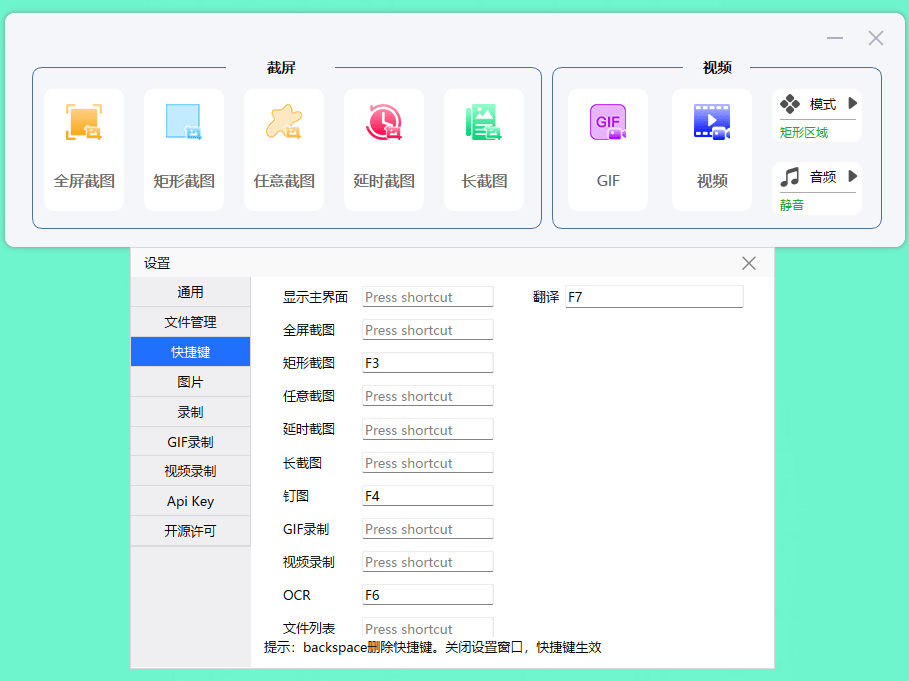Open the GIF录制 settings tab
The image size is (909, 681).
[x=190, y=441]
